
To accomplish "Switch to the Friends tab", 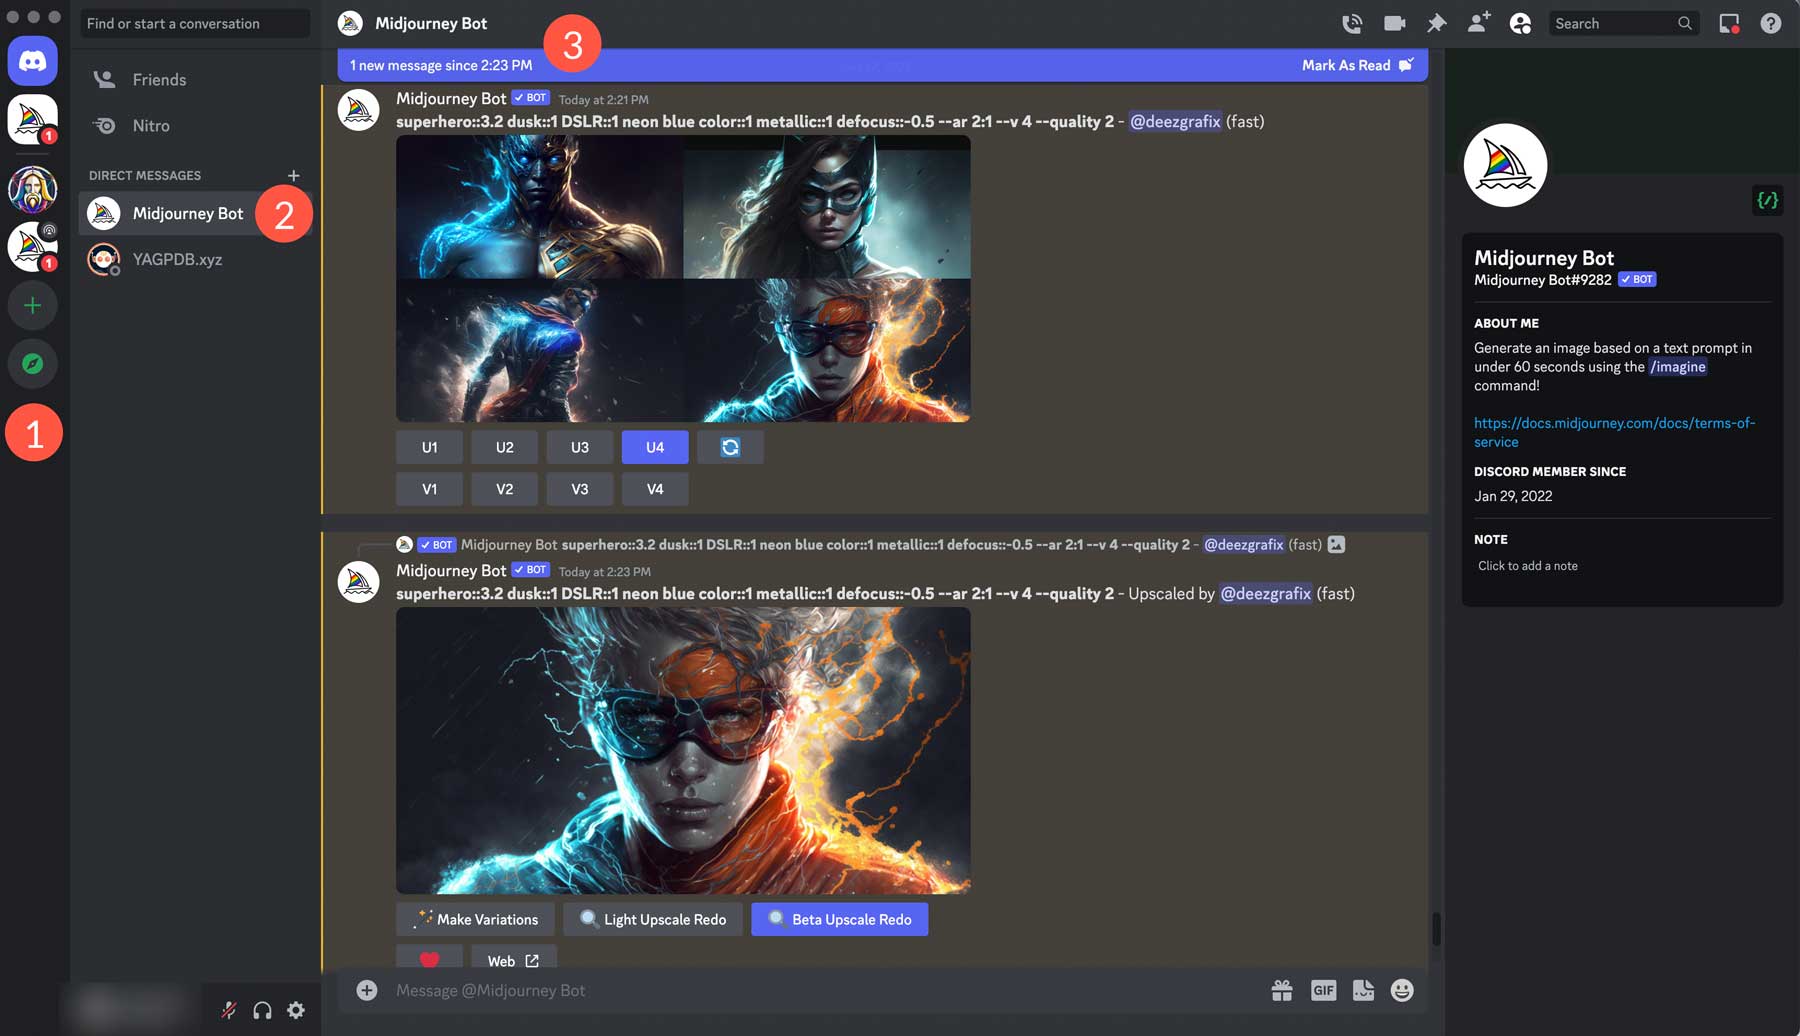I will pos(159,79).
